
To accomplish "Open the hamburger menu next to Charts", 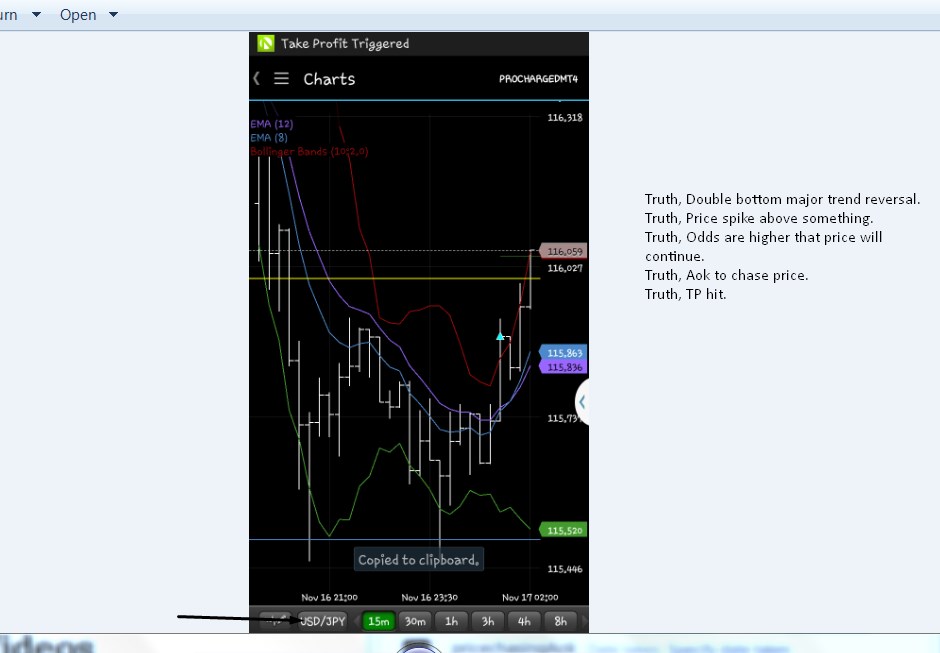I will click(281, 79).
